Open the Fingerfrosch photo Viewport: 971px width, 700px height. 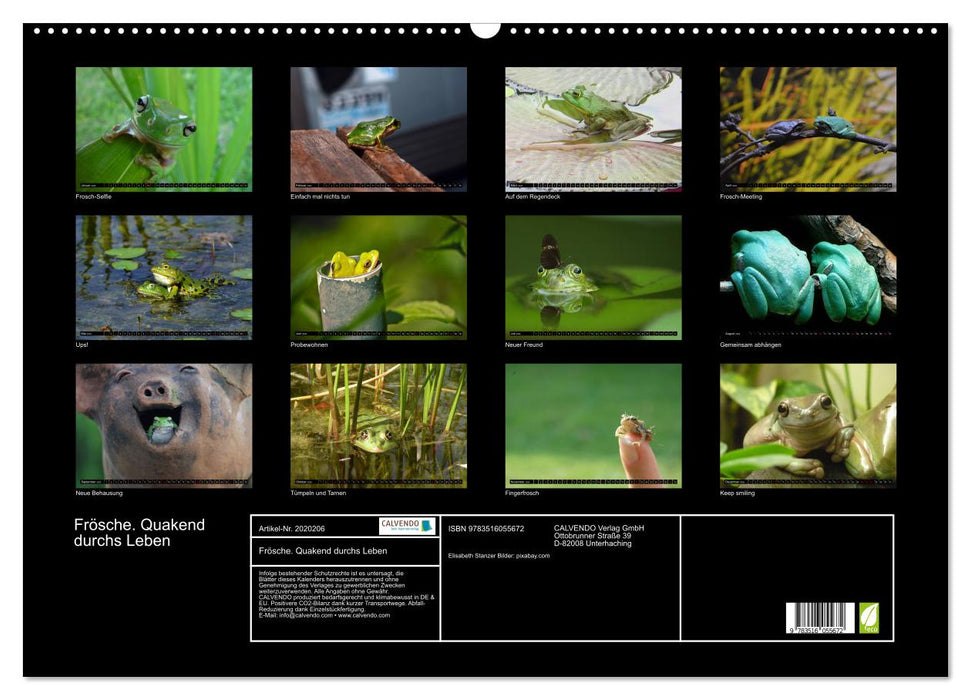(x=593, y=425)
